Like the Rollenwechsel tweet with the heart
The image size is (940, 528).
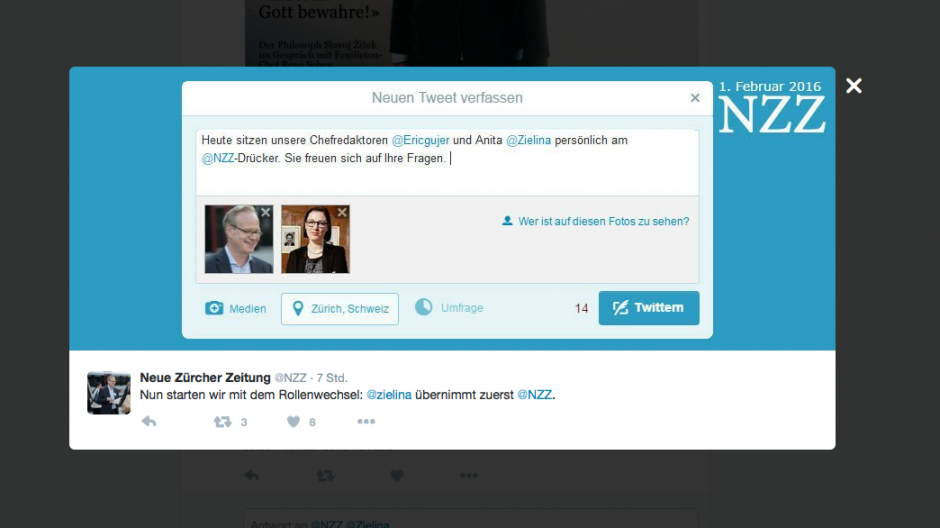tap(293, 422)
